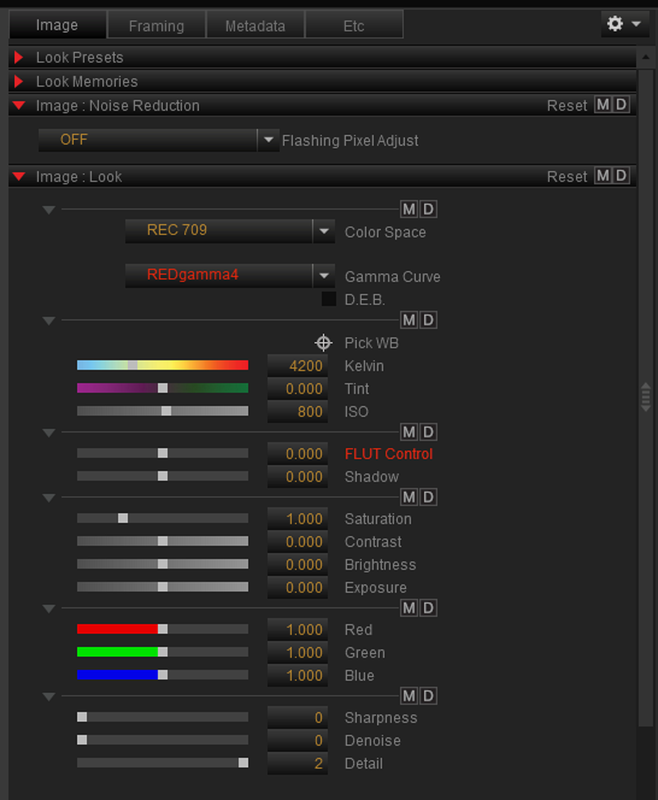Click the Tint magenta-green slider

pos(163,388)
